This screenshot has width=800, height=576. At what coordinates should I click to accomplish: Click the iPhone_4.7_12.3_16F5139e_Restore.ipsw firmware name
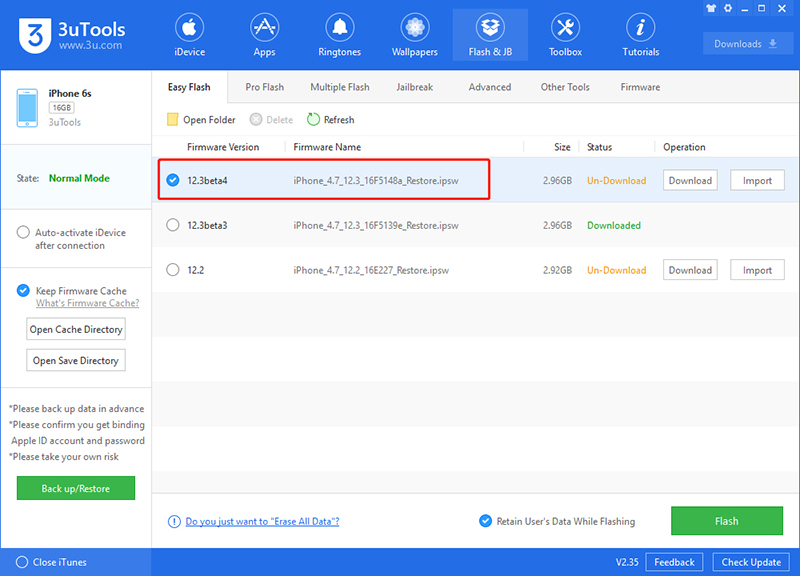pos(376,226)
